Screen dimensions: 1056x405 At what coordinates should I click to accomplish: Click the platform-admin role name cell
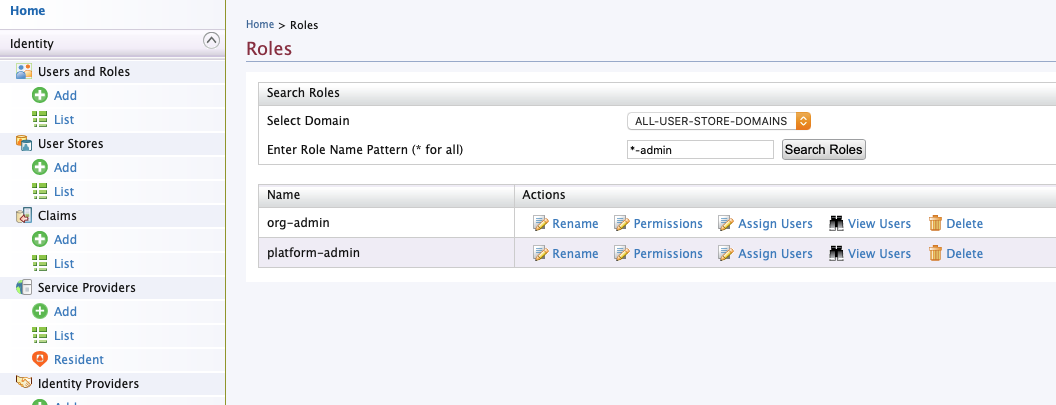tap(387, 253)
